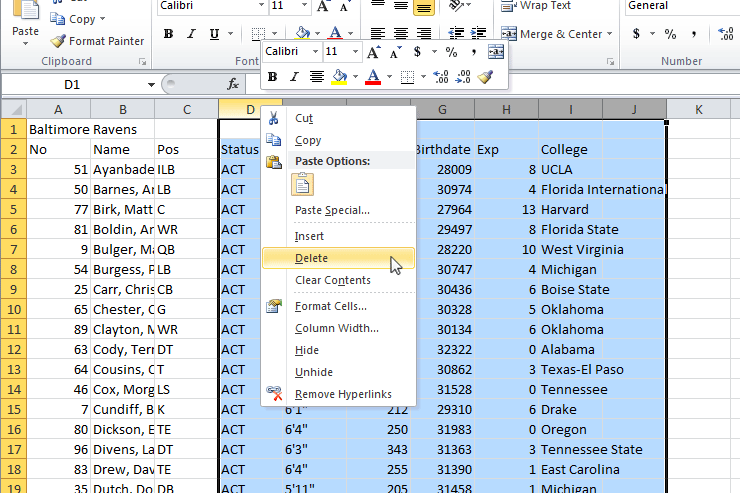Click the mini toolbar comma style icon
This screenshot has width=740, height=493.
coord(473,52)
